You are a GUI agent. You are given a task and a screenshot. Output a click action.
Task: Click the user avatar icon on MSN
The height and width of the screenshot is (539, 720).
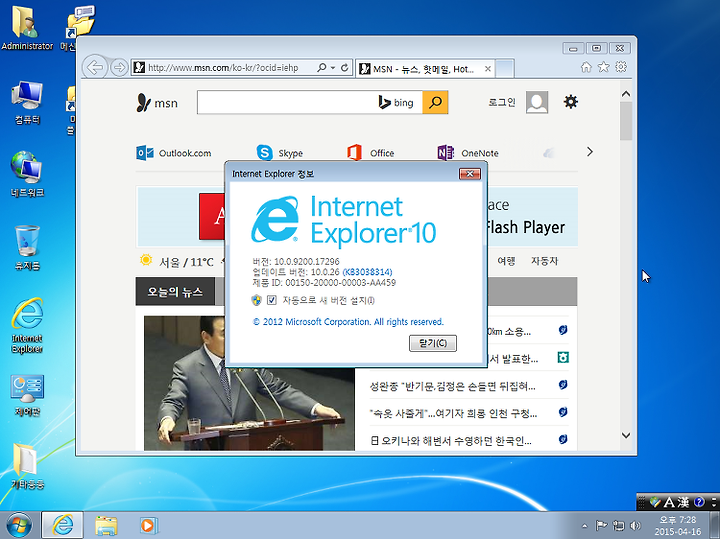click(x=537, y=102)
